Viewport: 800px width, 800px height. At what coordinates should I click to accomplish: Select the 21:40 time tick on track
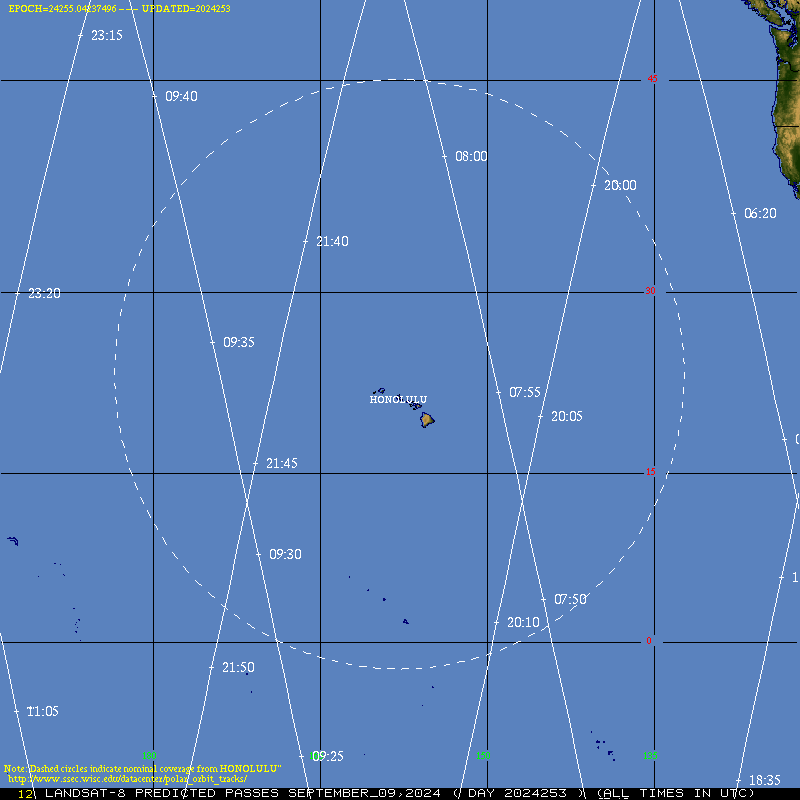(x=331, y=242)
